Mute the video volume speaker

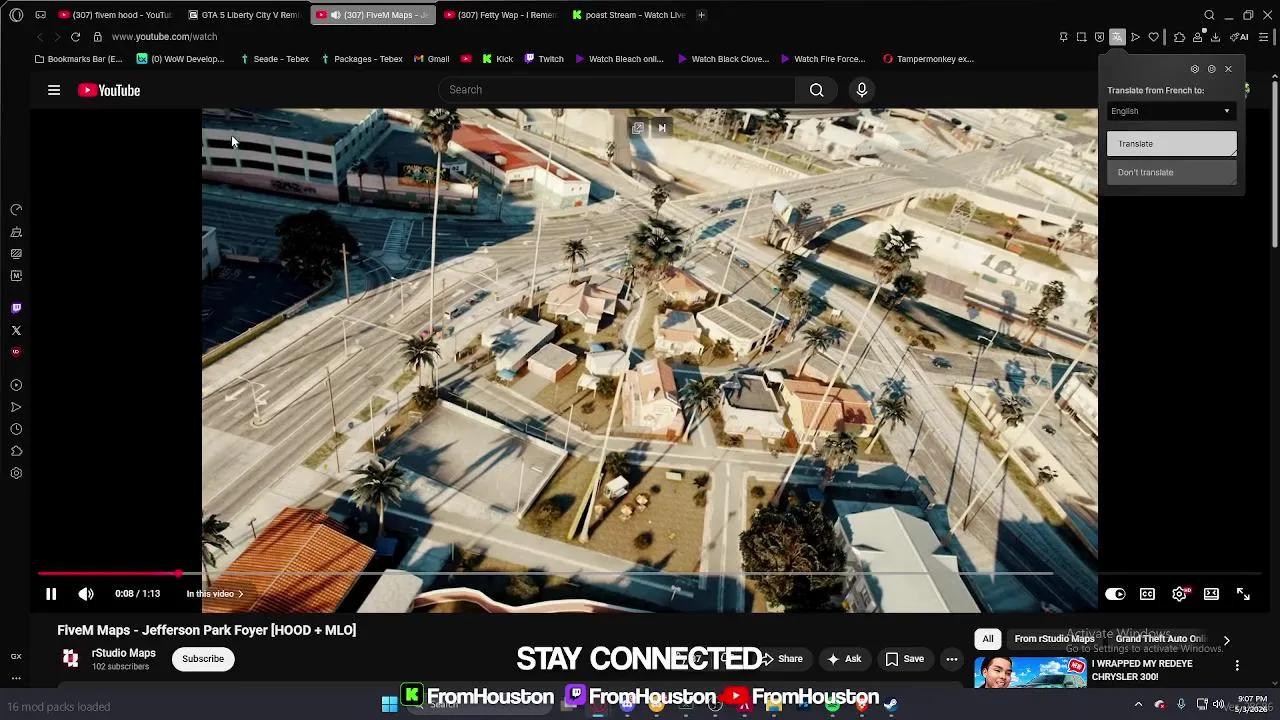tap(86, 594)
